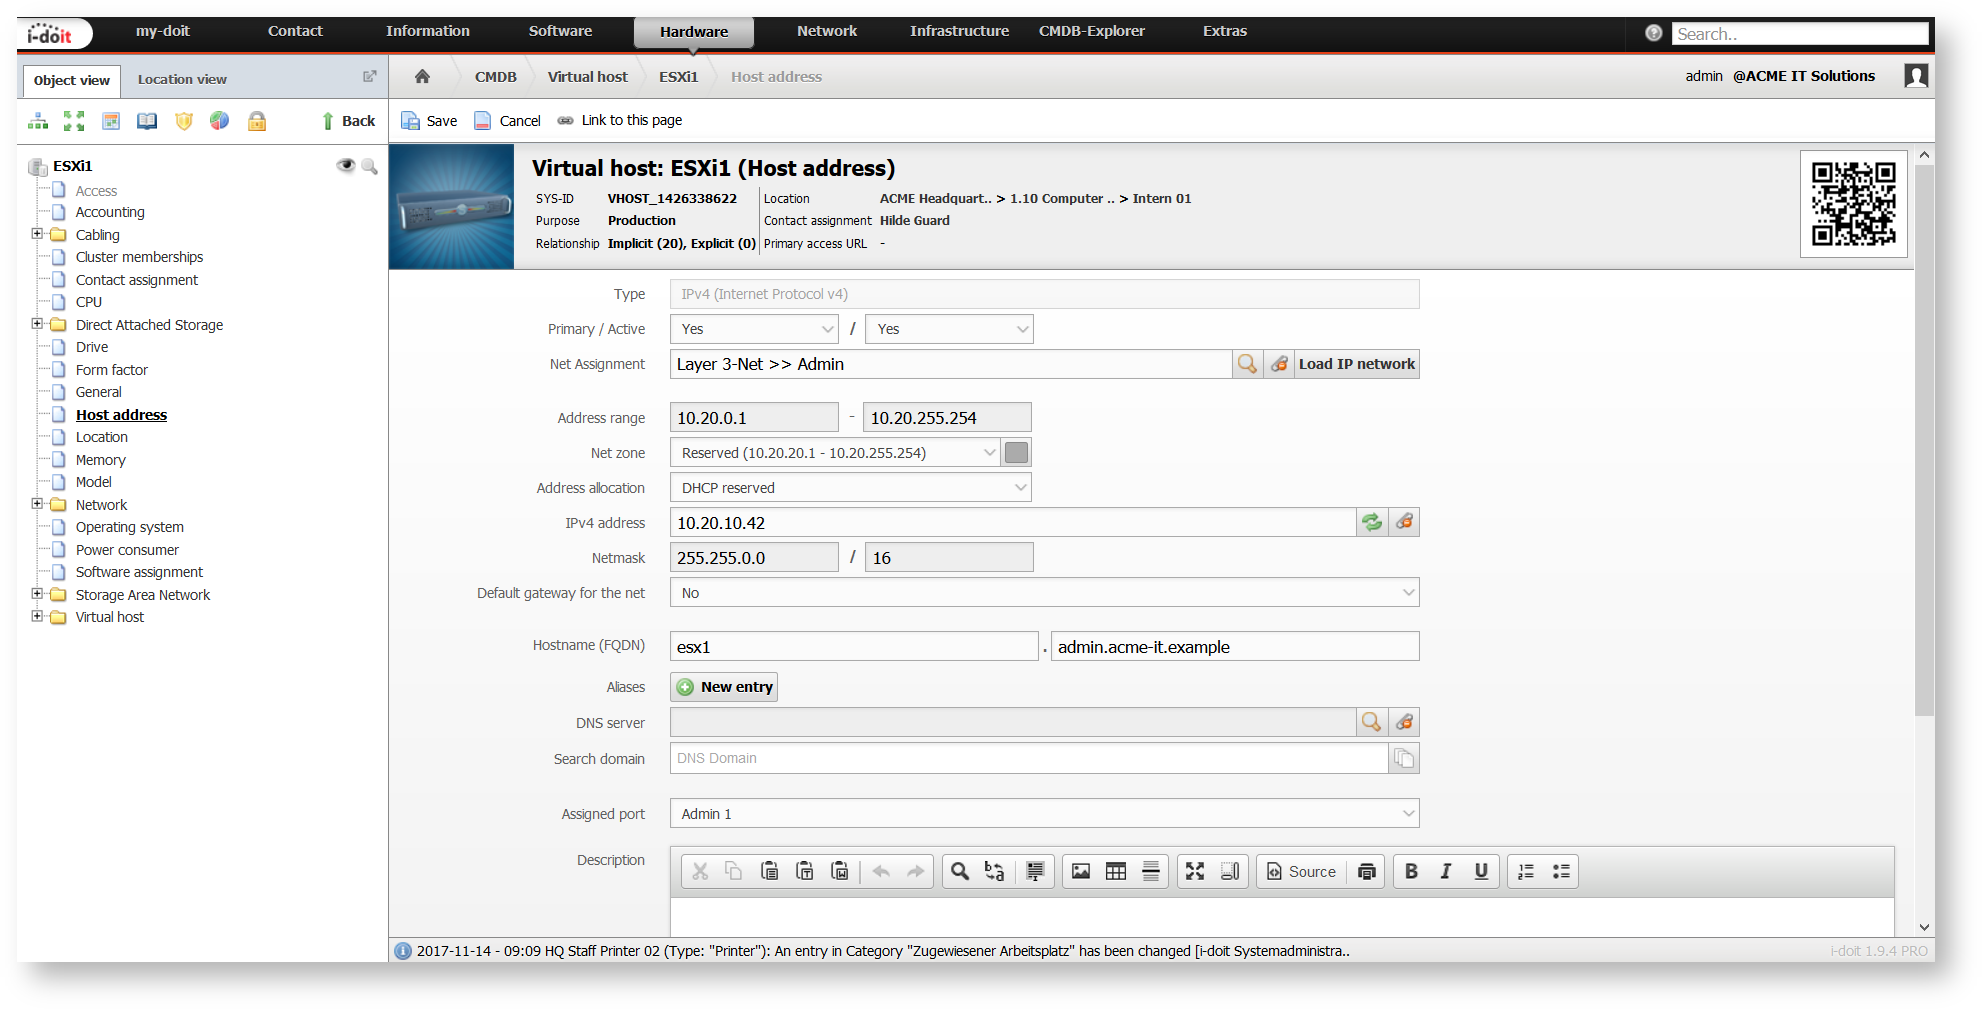Click the padlock icon in left toolbar
The image size is (1983, 1010).
257,121
